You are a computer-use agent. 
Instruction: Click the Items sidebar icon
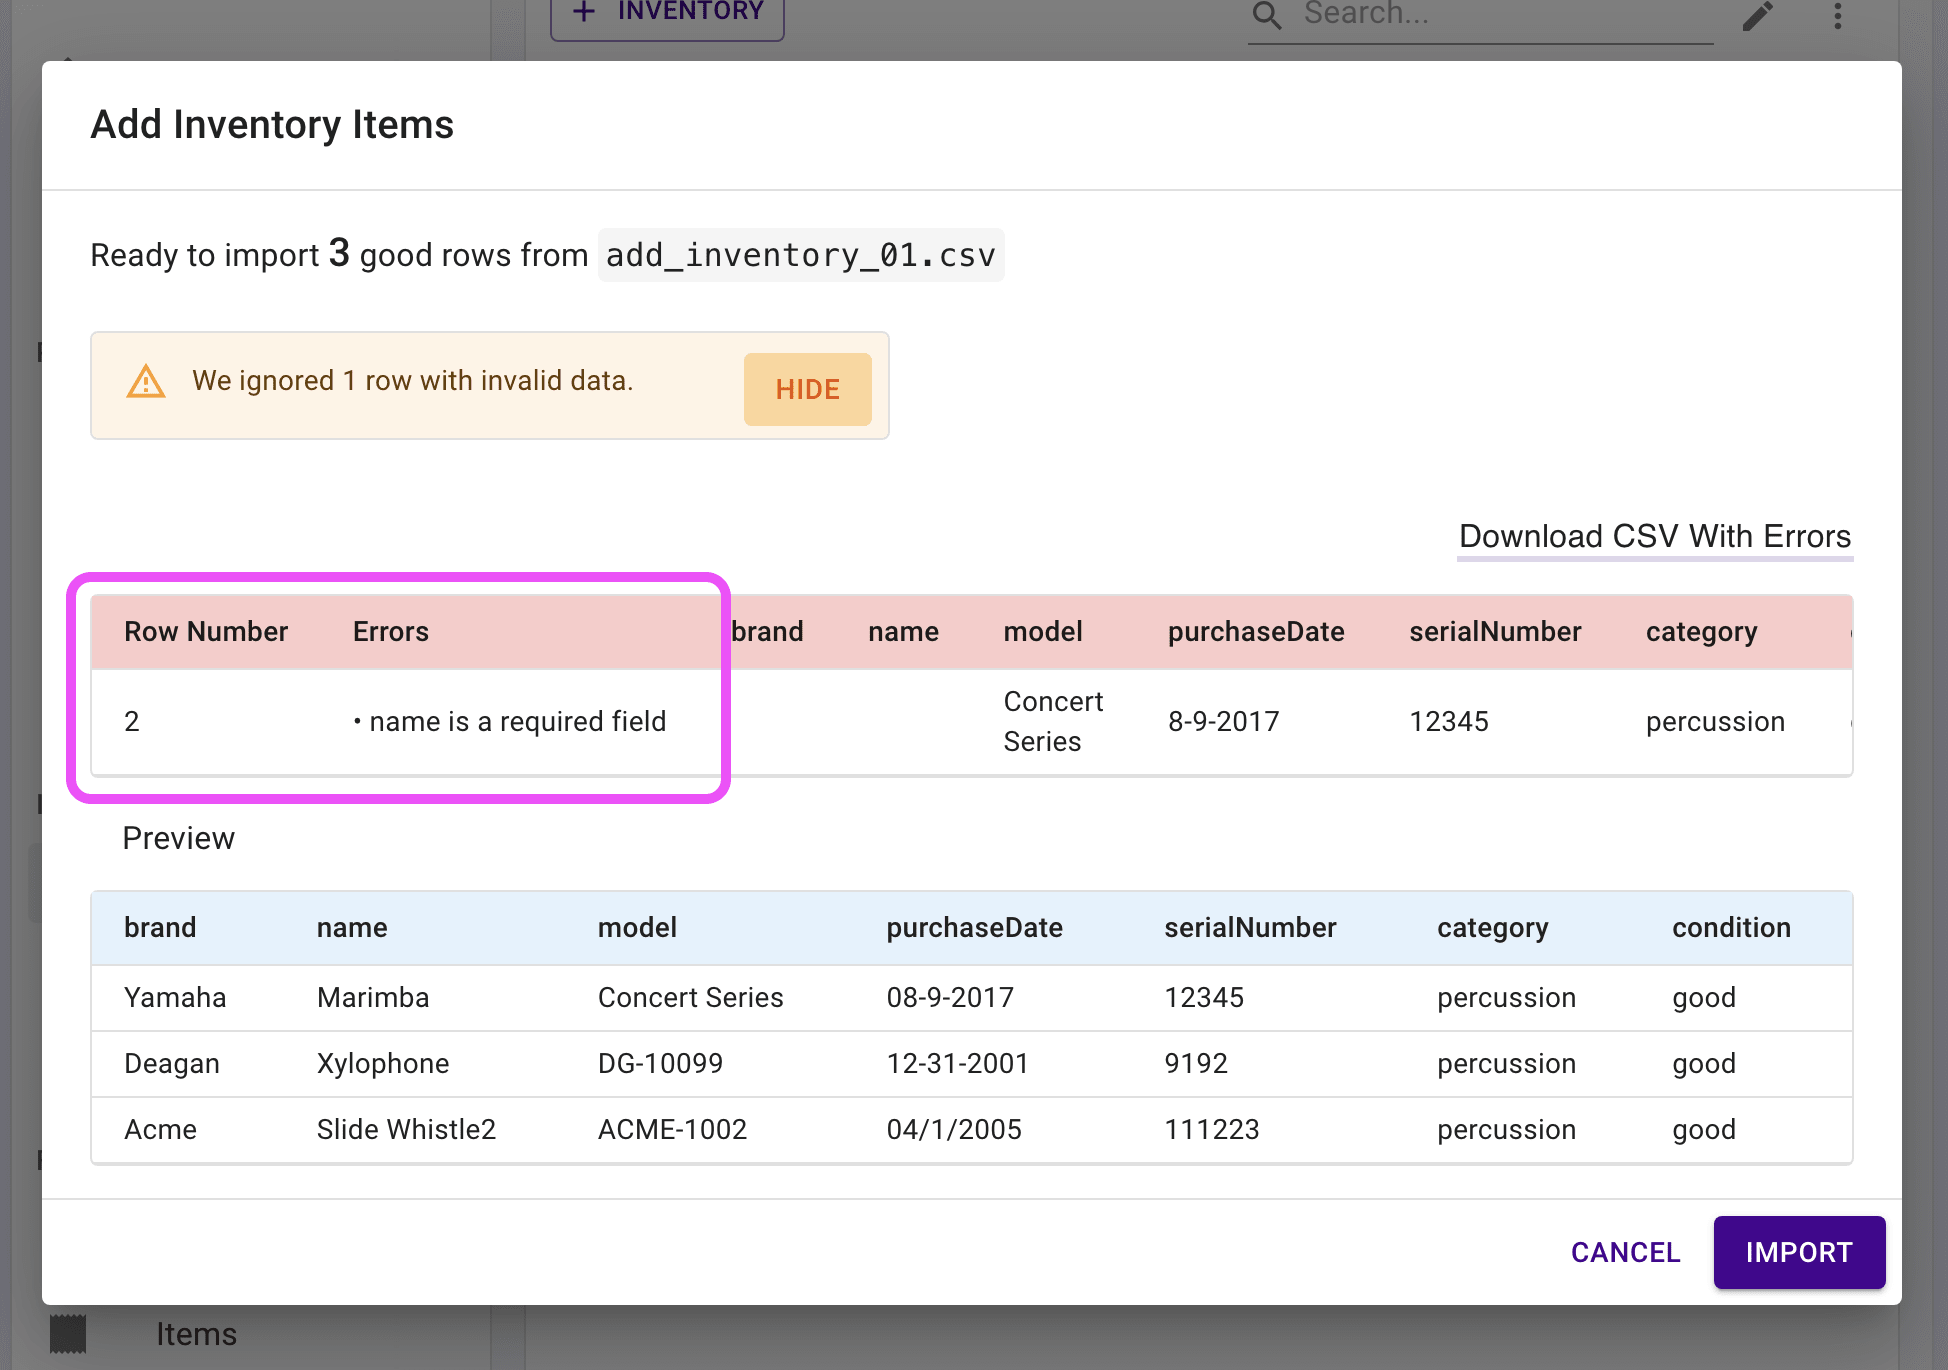pos(68,1333)
